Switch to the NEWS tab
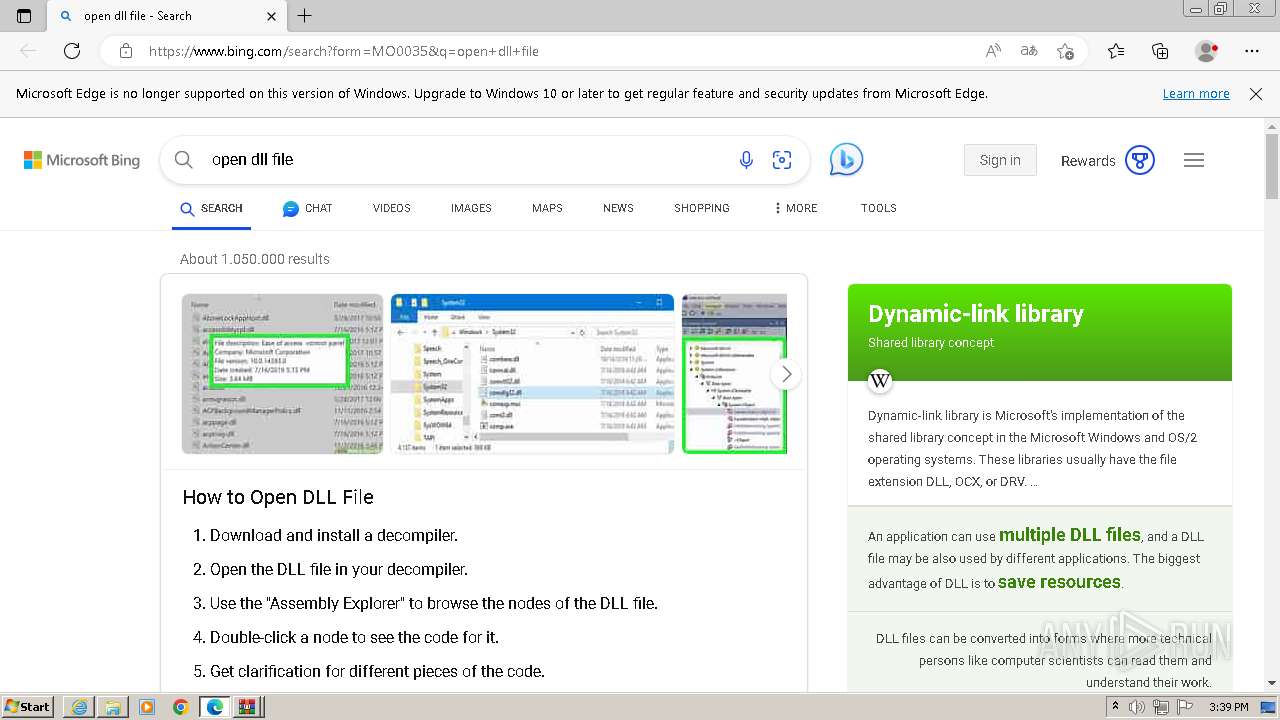The image size is (1280, 720). point(618,208)
